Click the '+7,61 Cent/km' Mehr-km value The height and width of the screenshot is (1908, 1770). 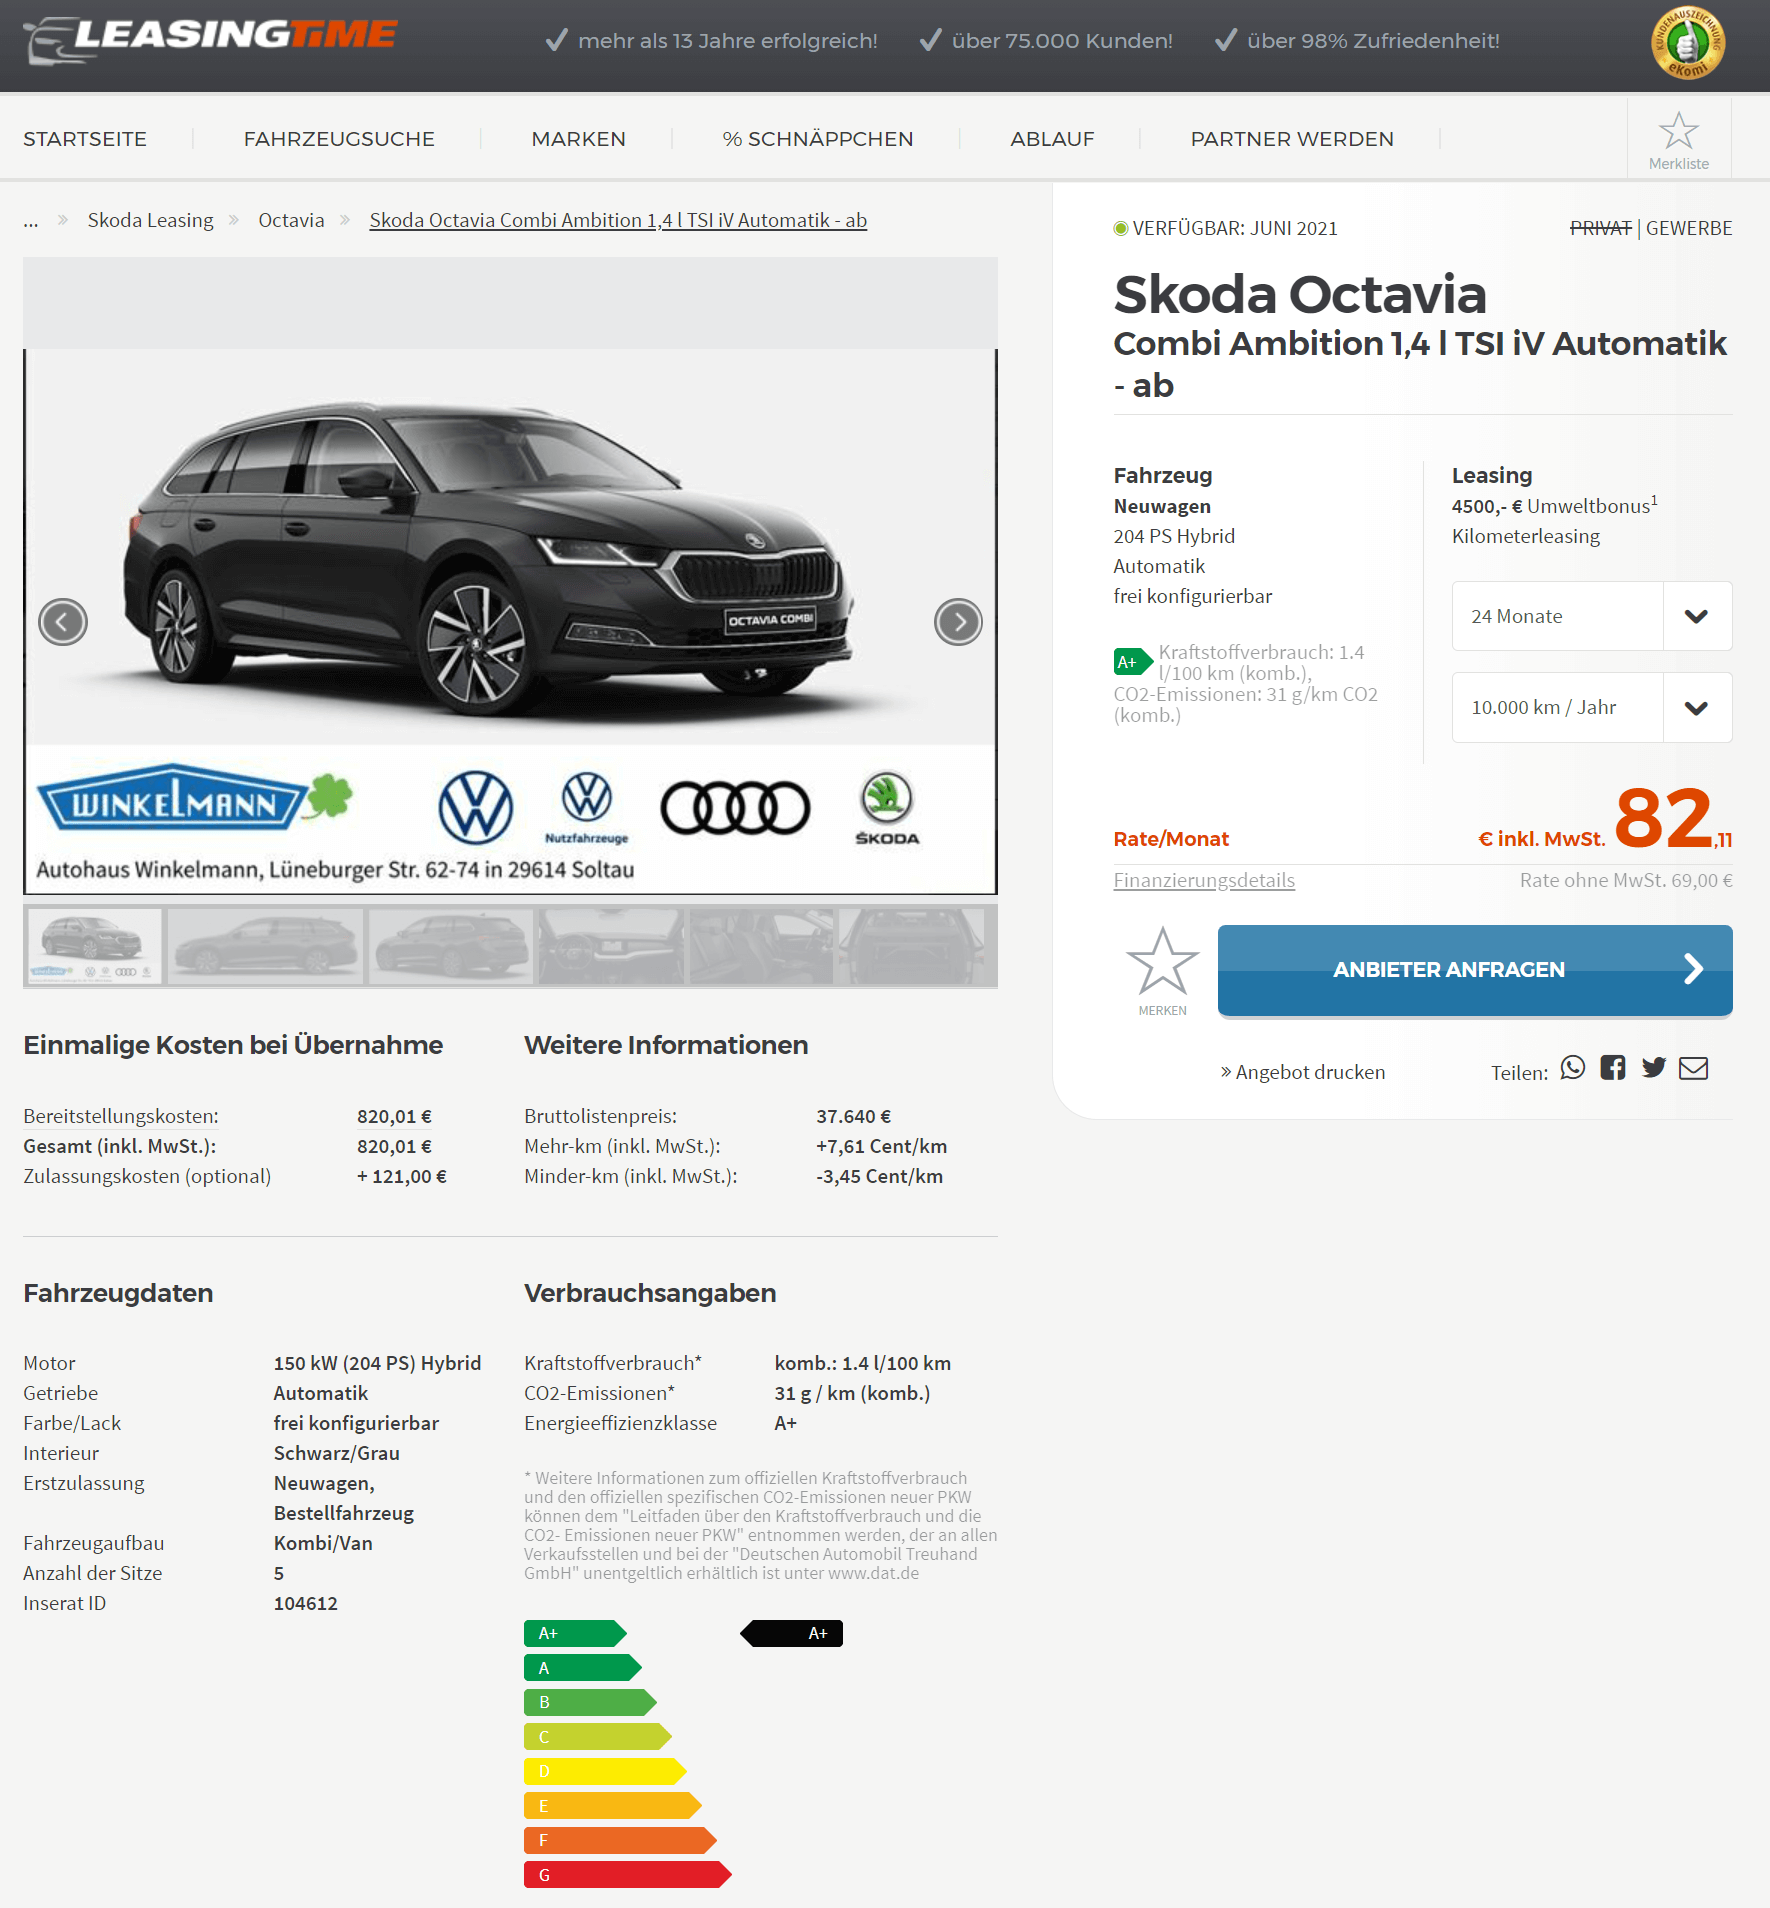point(881,1146)
